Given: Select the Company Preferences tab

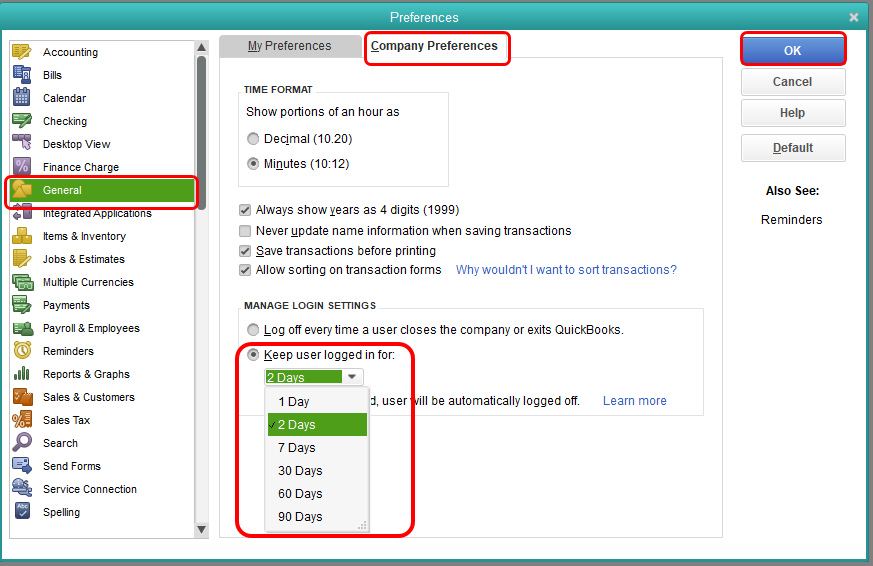Looking at the screenshot, I should click(434, 46).
